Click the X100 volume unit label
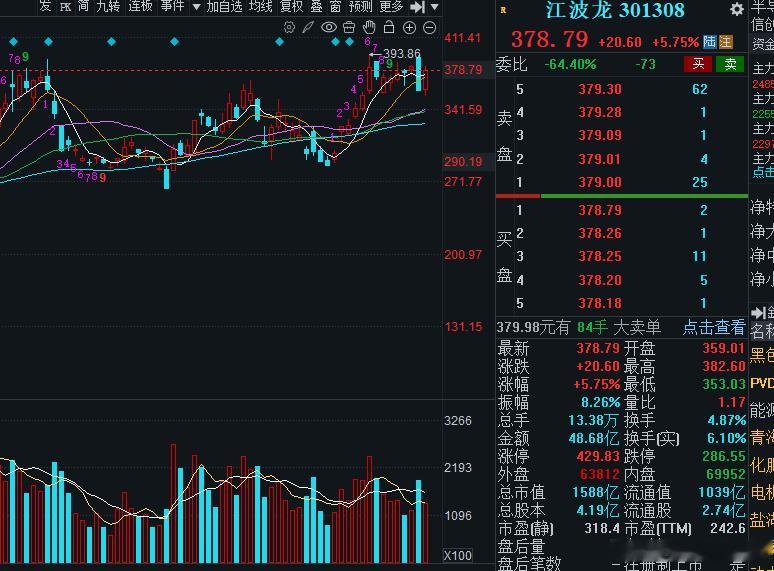The width and height of the screenshot is (774, 571). point(457,555)
